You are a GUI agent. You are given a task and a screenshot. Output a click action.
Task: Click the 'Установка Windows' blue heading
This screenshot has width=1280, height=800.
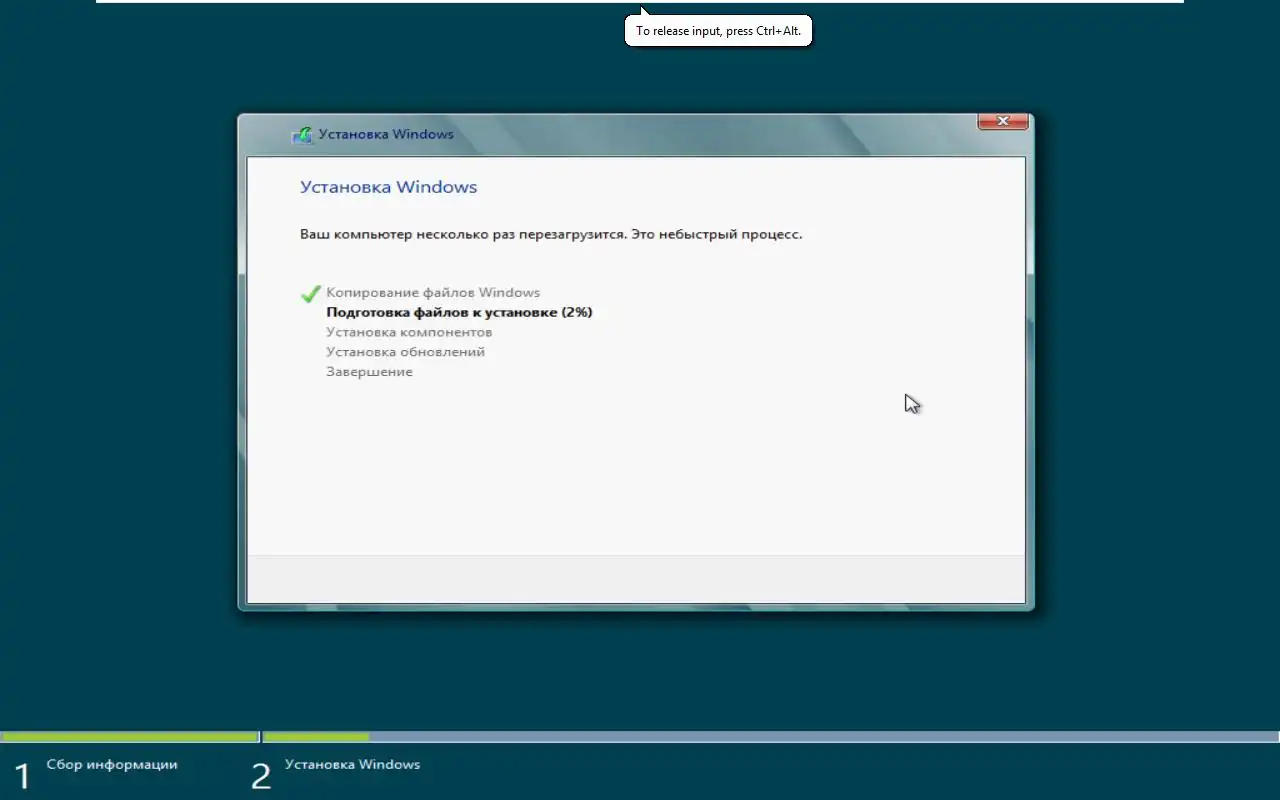[x=388, y=187]
